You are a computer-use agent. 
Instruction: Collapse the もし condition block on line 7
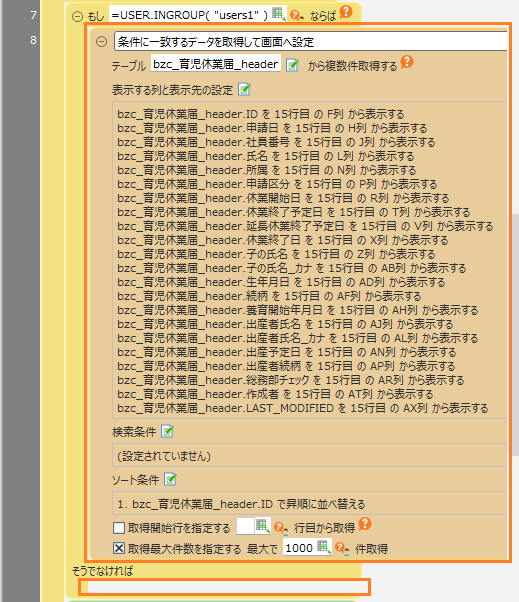tap(78, 17)
